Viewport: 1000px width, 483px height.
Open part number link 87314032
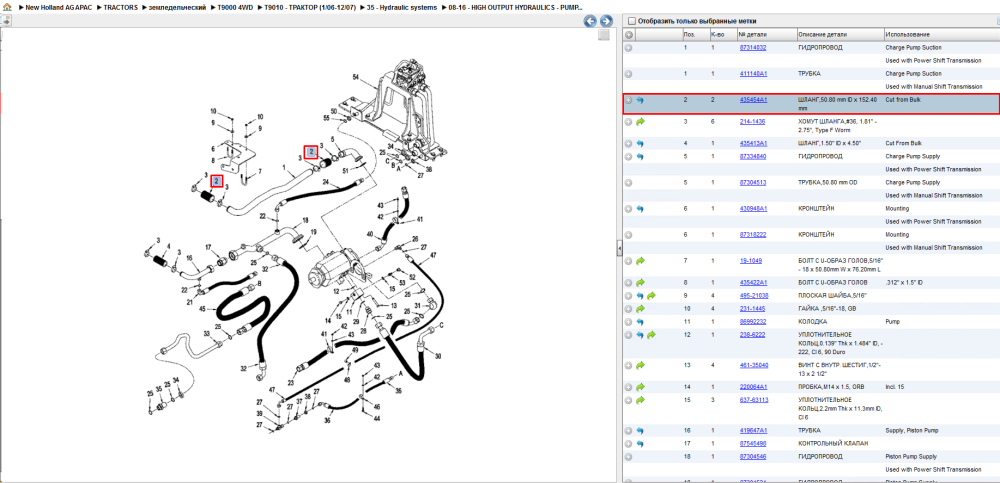(x=753, y=48)
